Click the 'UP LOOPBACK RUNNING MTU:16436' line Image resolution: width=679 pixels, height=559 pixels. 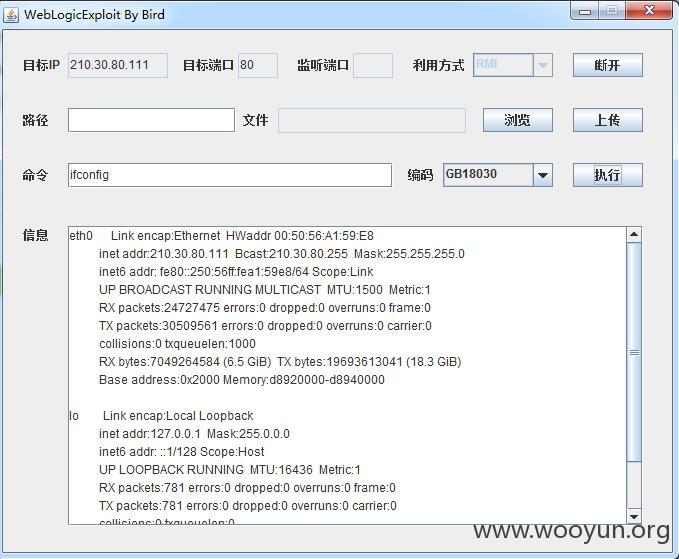pyautogui.click(x=230, y=470)
